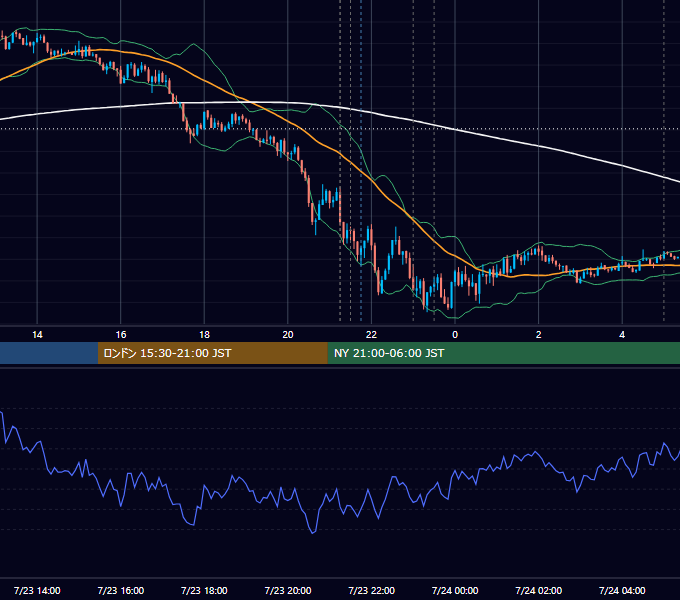Screen dimensions: 680x600
Task: Click the 7/23 20:00 date label
Action: tap(288, 590)
